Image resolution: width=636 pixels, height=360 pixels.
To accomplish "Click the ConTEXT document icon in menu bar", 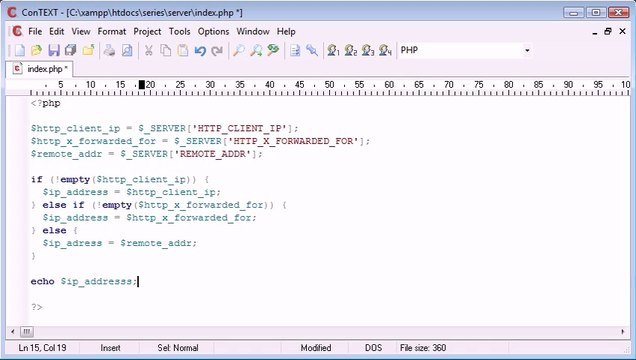I will [x=17, y=31].
